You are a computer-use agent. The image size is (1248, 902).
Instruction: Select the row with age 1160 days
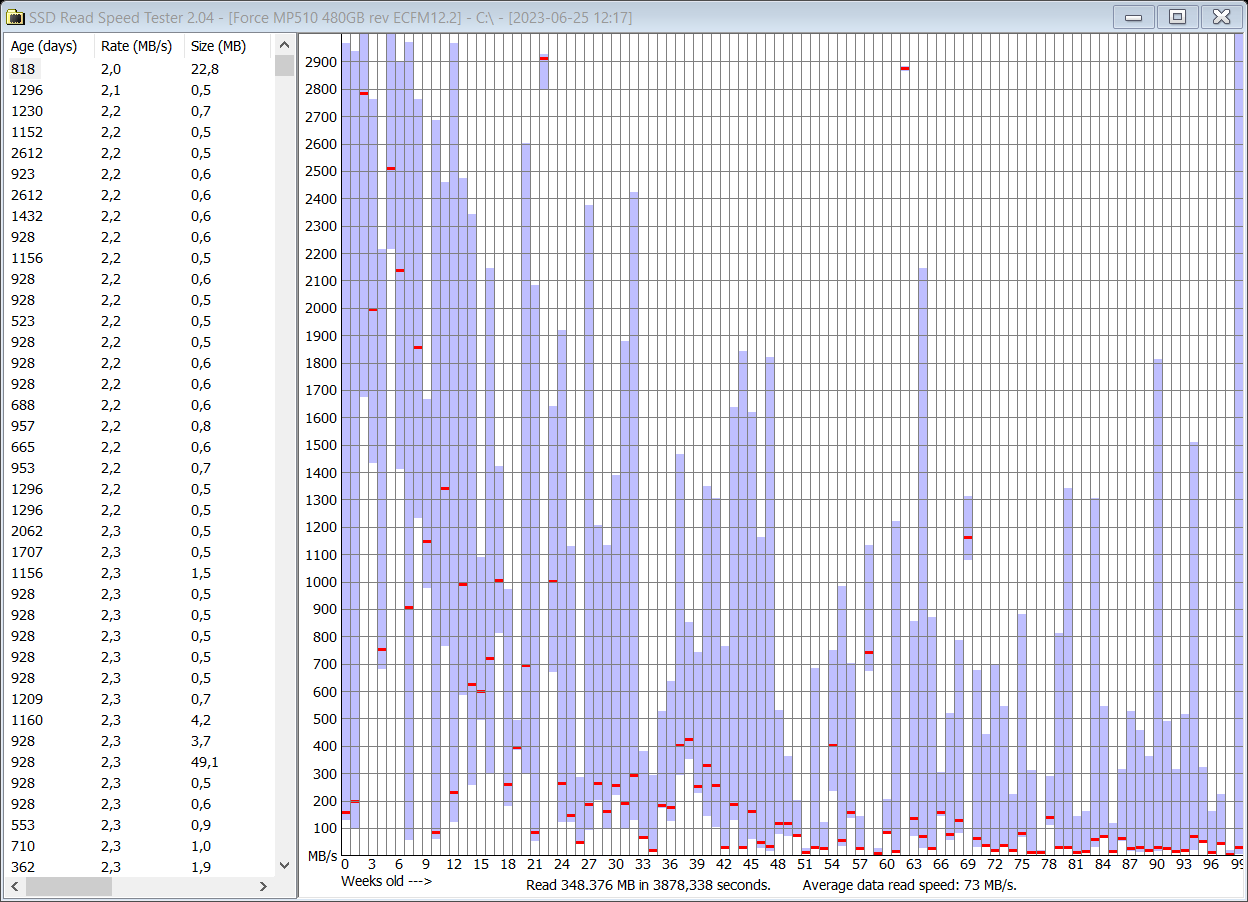pyautogui.click(x=140, y=720)
